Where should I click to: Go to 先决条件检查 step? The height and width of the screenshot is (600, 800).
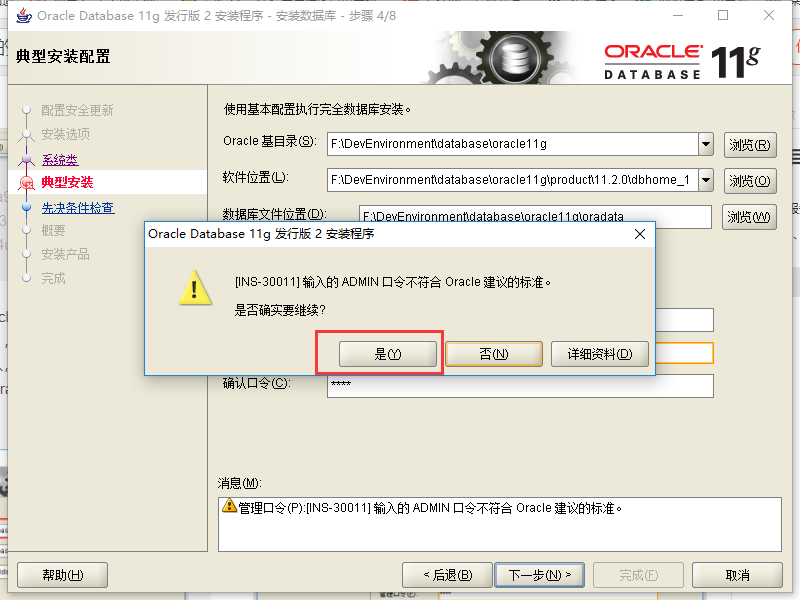coord(78,208)
